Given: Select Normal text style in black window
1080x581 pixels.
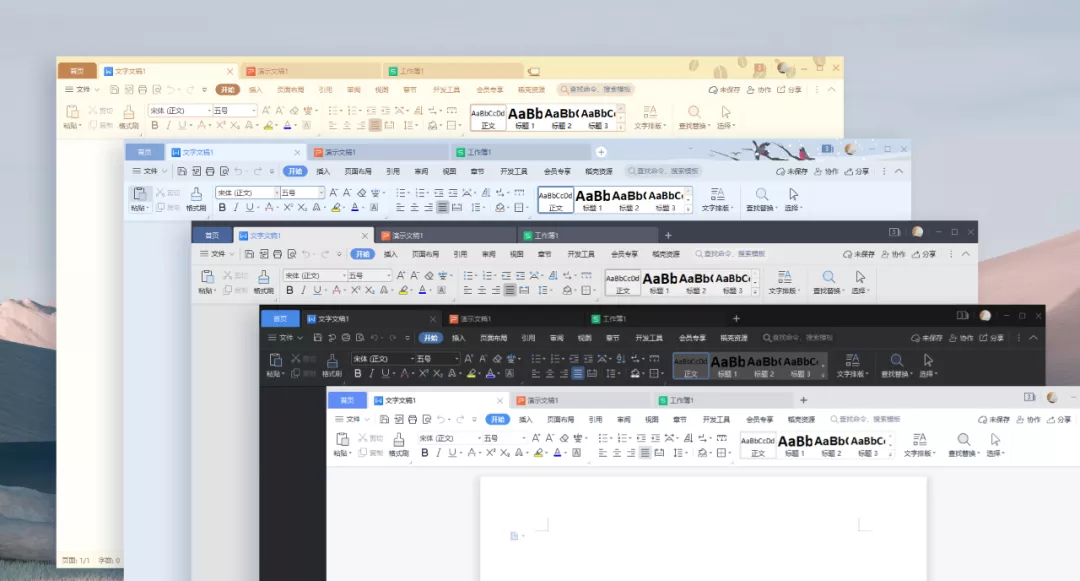Looking at the screenshot, I should pyautogui.click(x=690, y=366).
